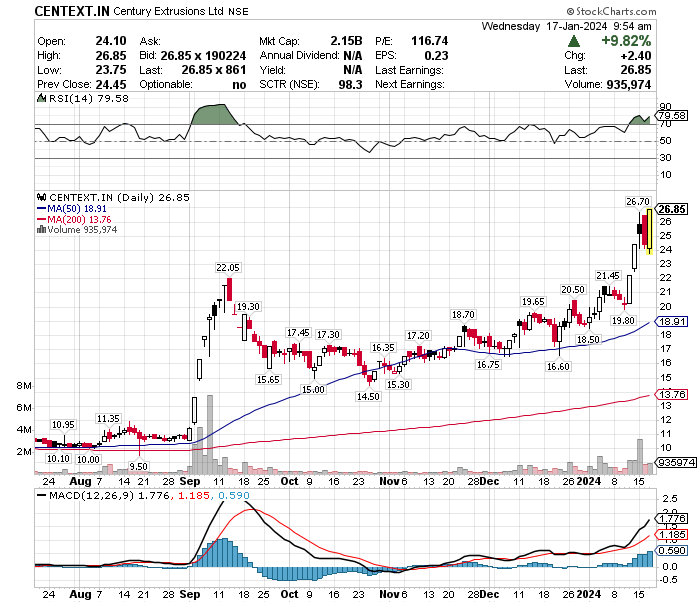The width and height of the screenshot is (700, 603).
Task: Click the CENTEXT.IN ticker symbol in header
Action: [x=72, y=11]
